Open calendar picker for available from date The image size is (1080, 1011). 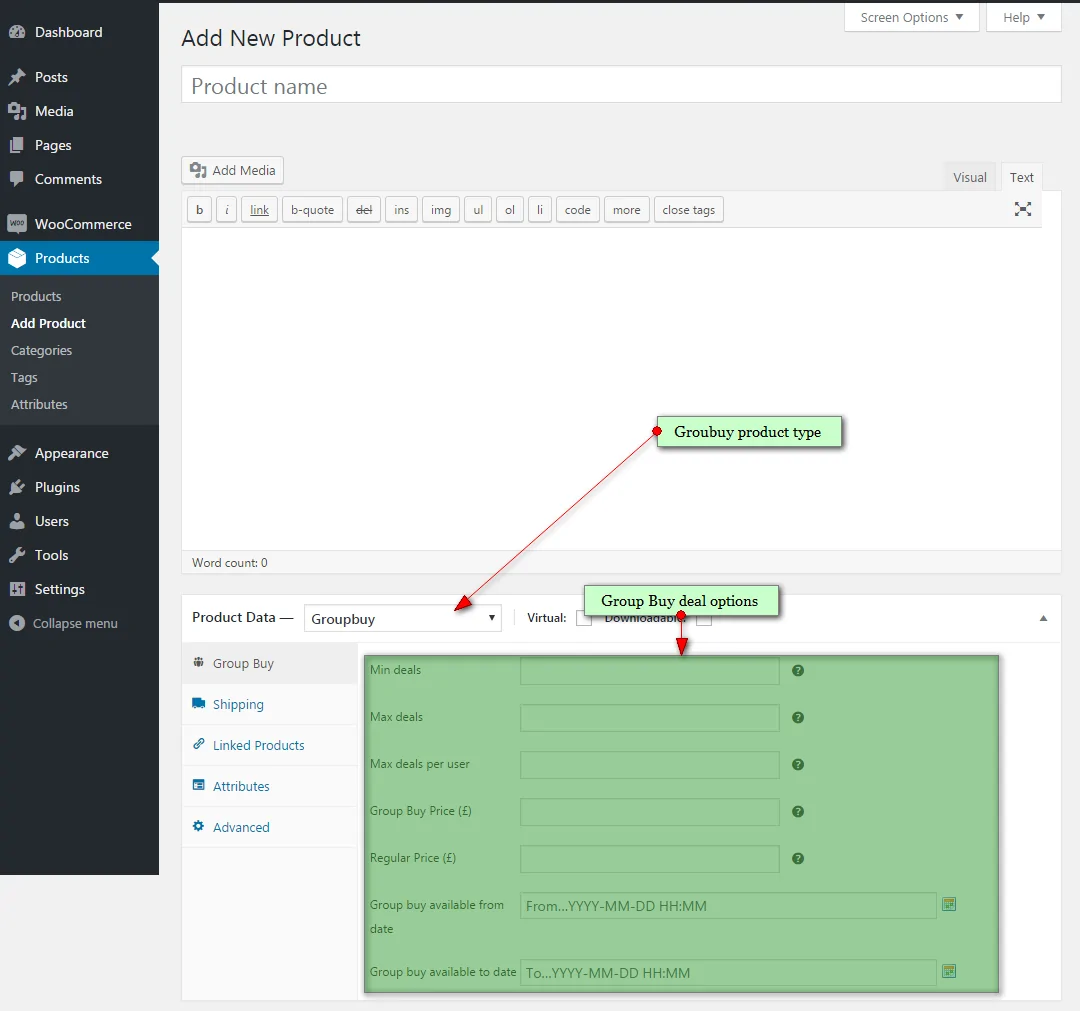[x=949, y=905]
